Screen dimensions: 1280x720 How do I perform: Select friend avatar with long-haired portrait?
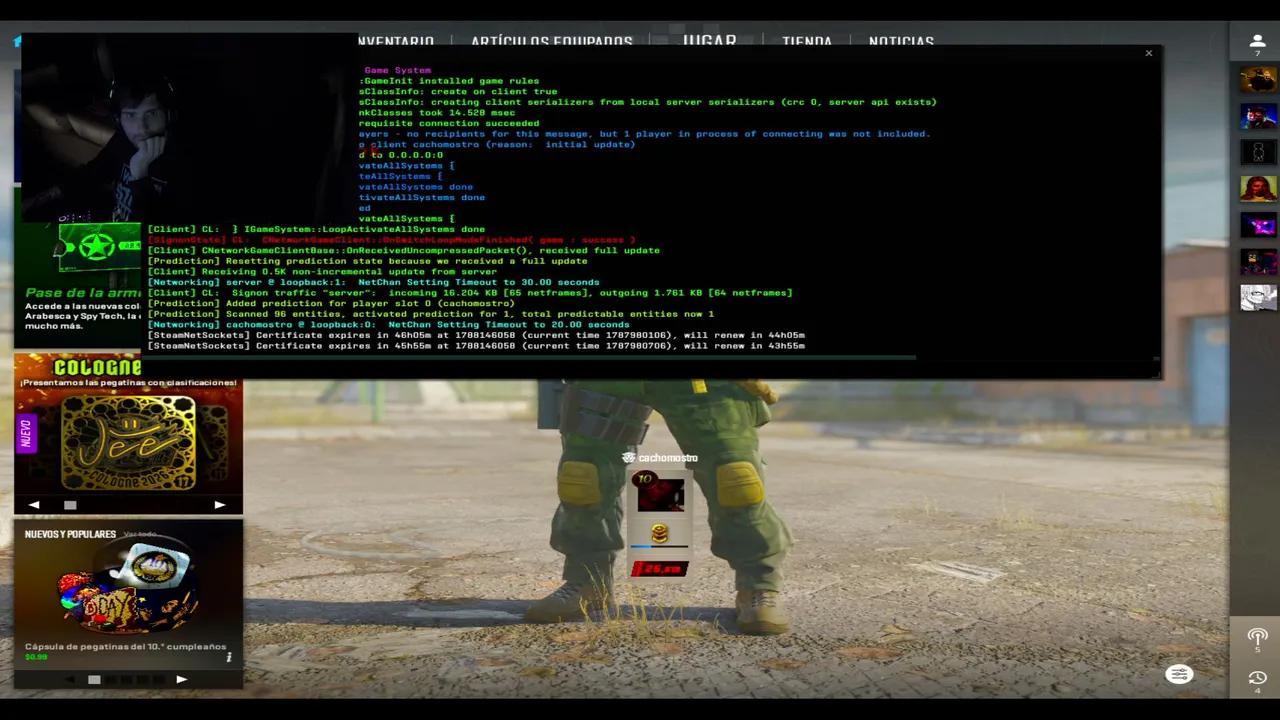pos(1258,188)
